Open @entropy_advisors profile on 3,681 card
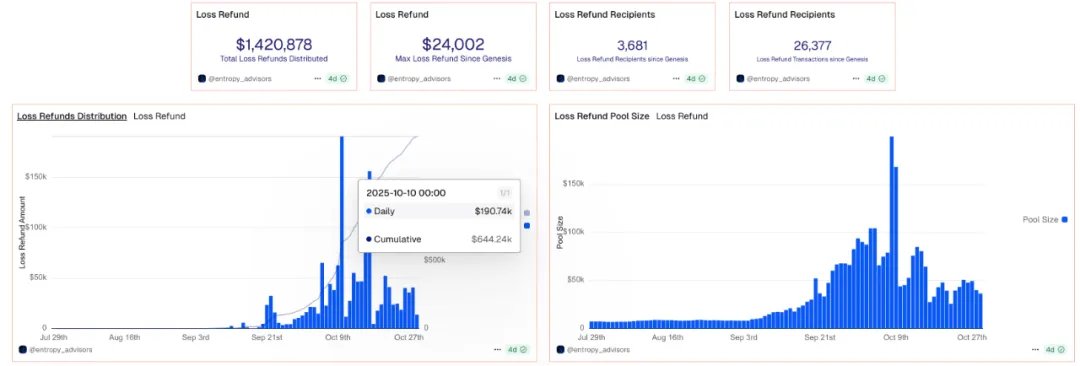 point(598,79)
